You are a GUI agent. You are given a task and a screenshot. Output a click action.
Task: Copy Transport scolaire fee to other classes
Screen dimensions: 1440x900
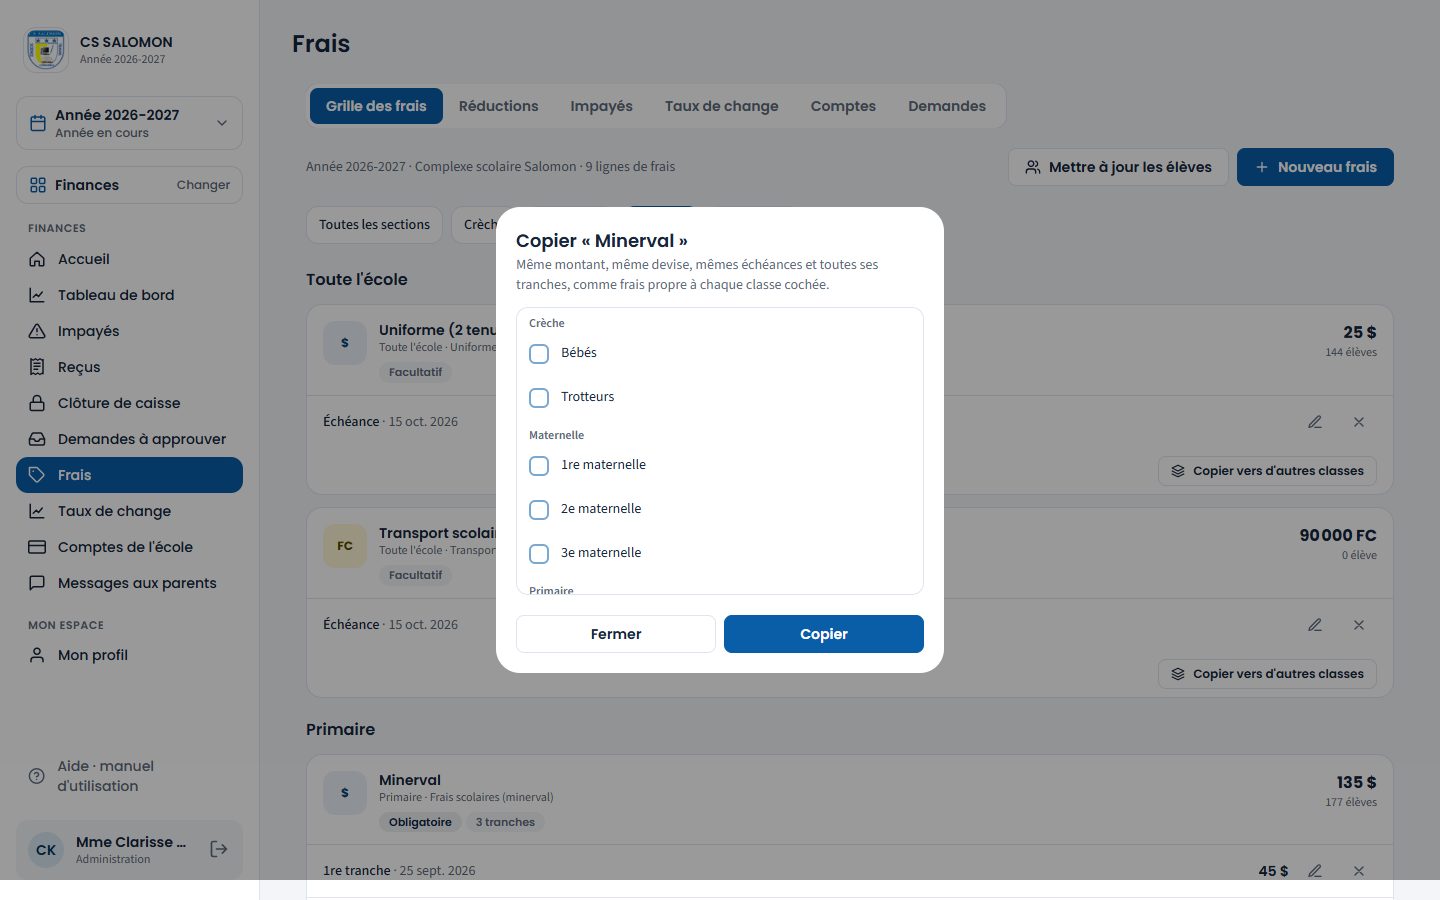click(1267, 674)
